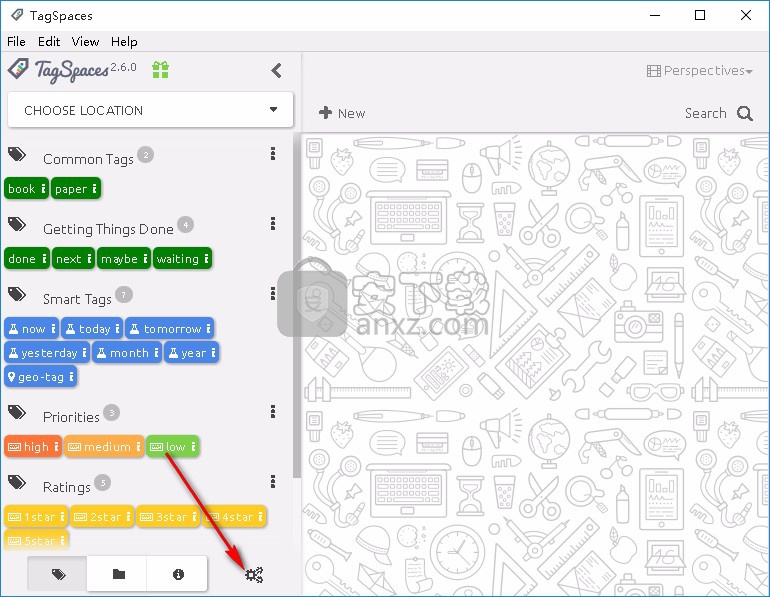The height and width of the screenshot is (597, 770).
Task: Collapse the Ratings group
Action: click(17, 483)
